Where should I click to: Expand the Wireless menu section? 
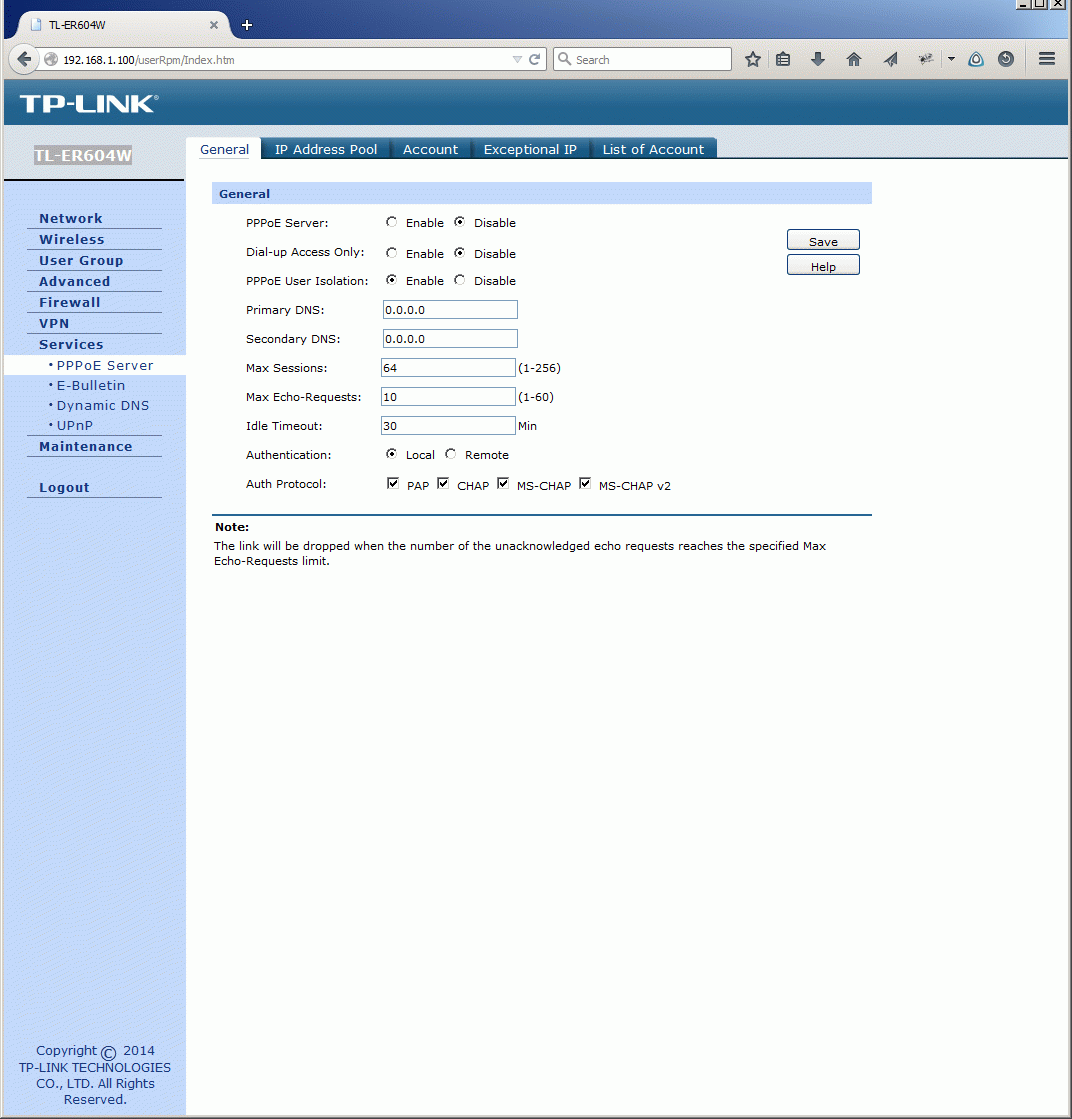pos(71,239)
